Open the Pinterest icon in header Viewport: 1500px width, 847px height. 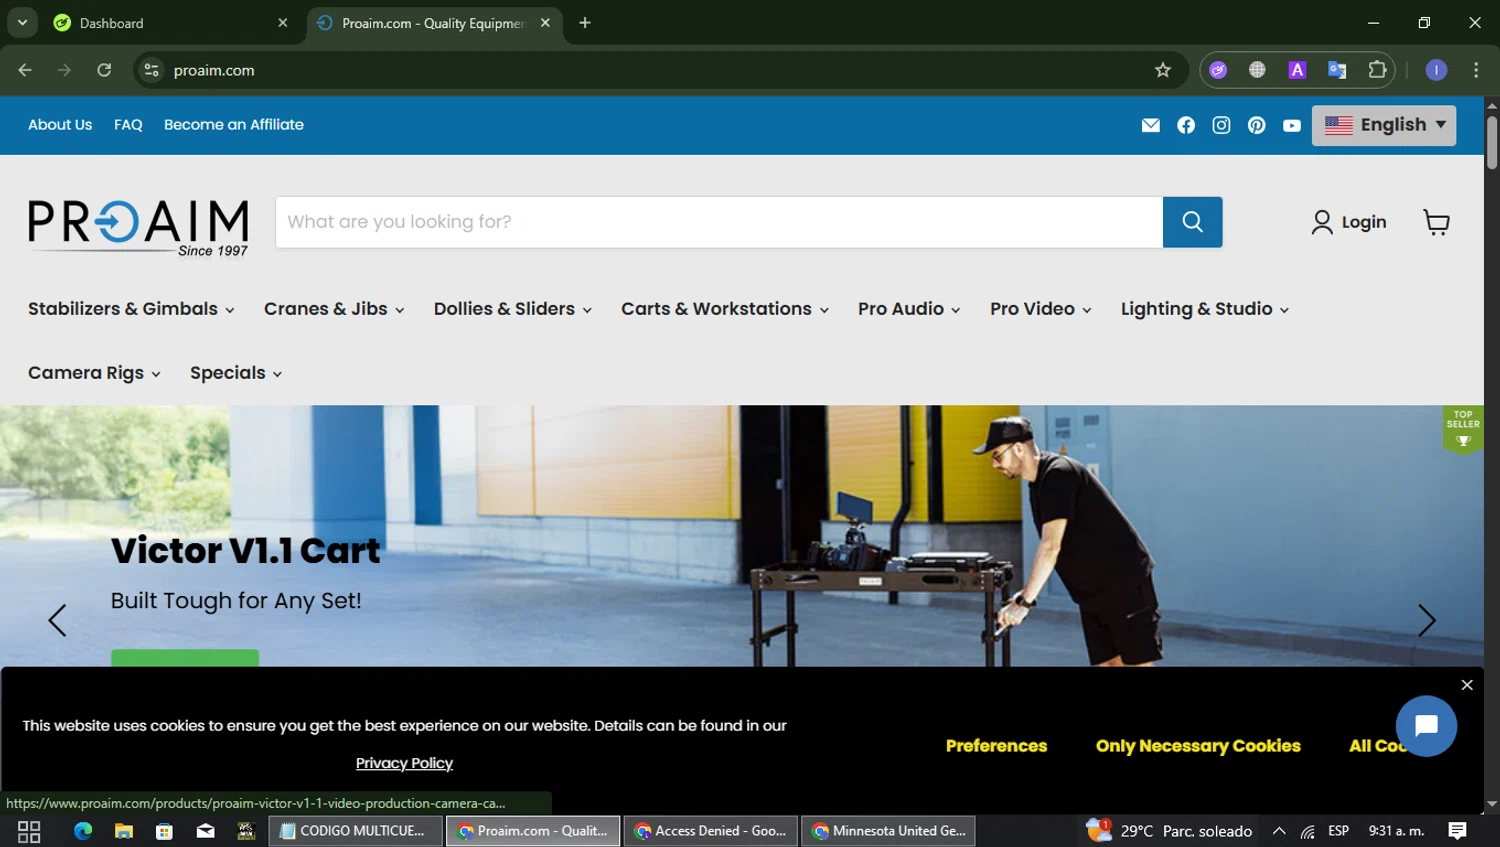[1257, 125]
